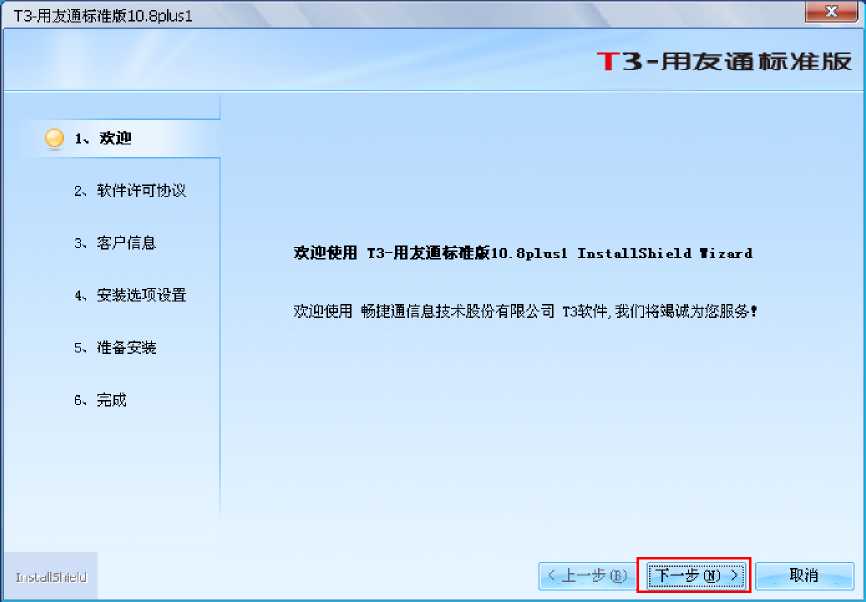This screenshot has height=602, width=866.
Task: Cancel setup with the 取消 button
Action: click(804, 576)
